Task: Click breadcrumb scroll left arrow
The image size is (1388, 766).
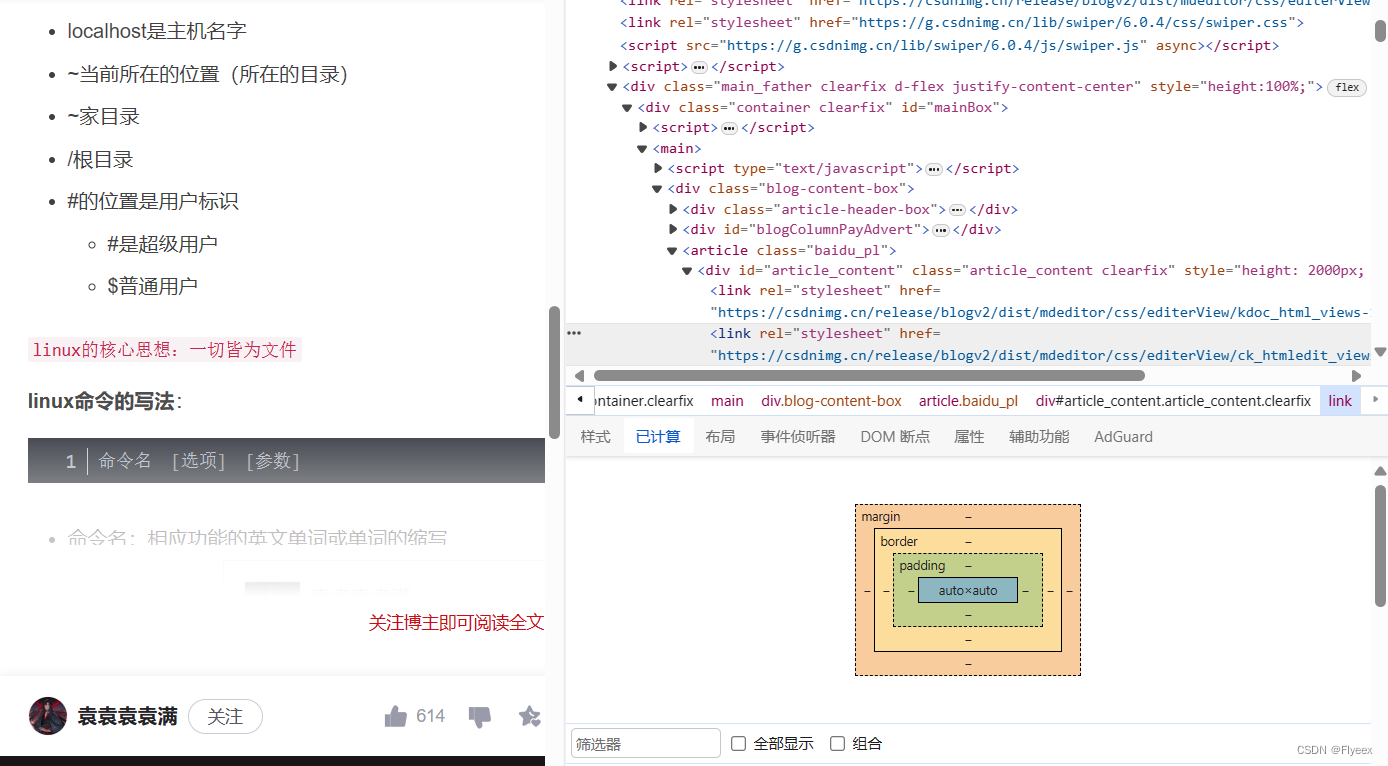Action: pos(580,400)
